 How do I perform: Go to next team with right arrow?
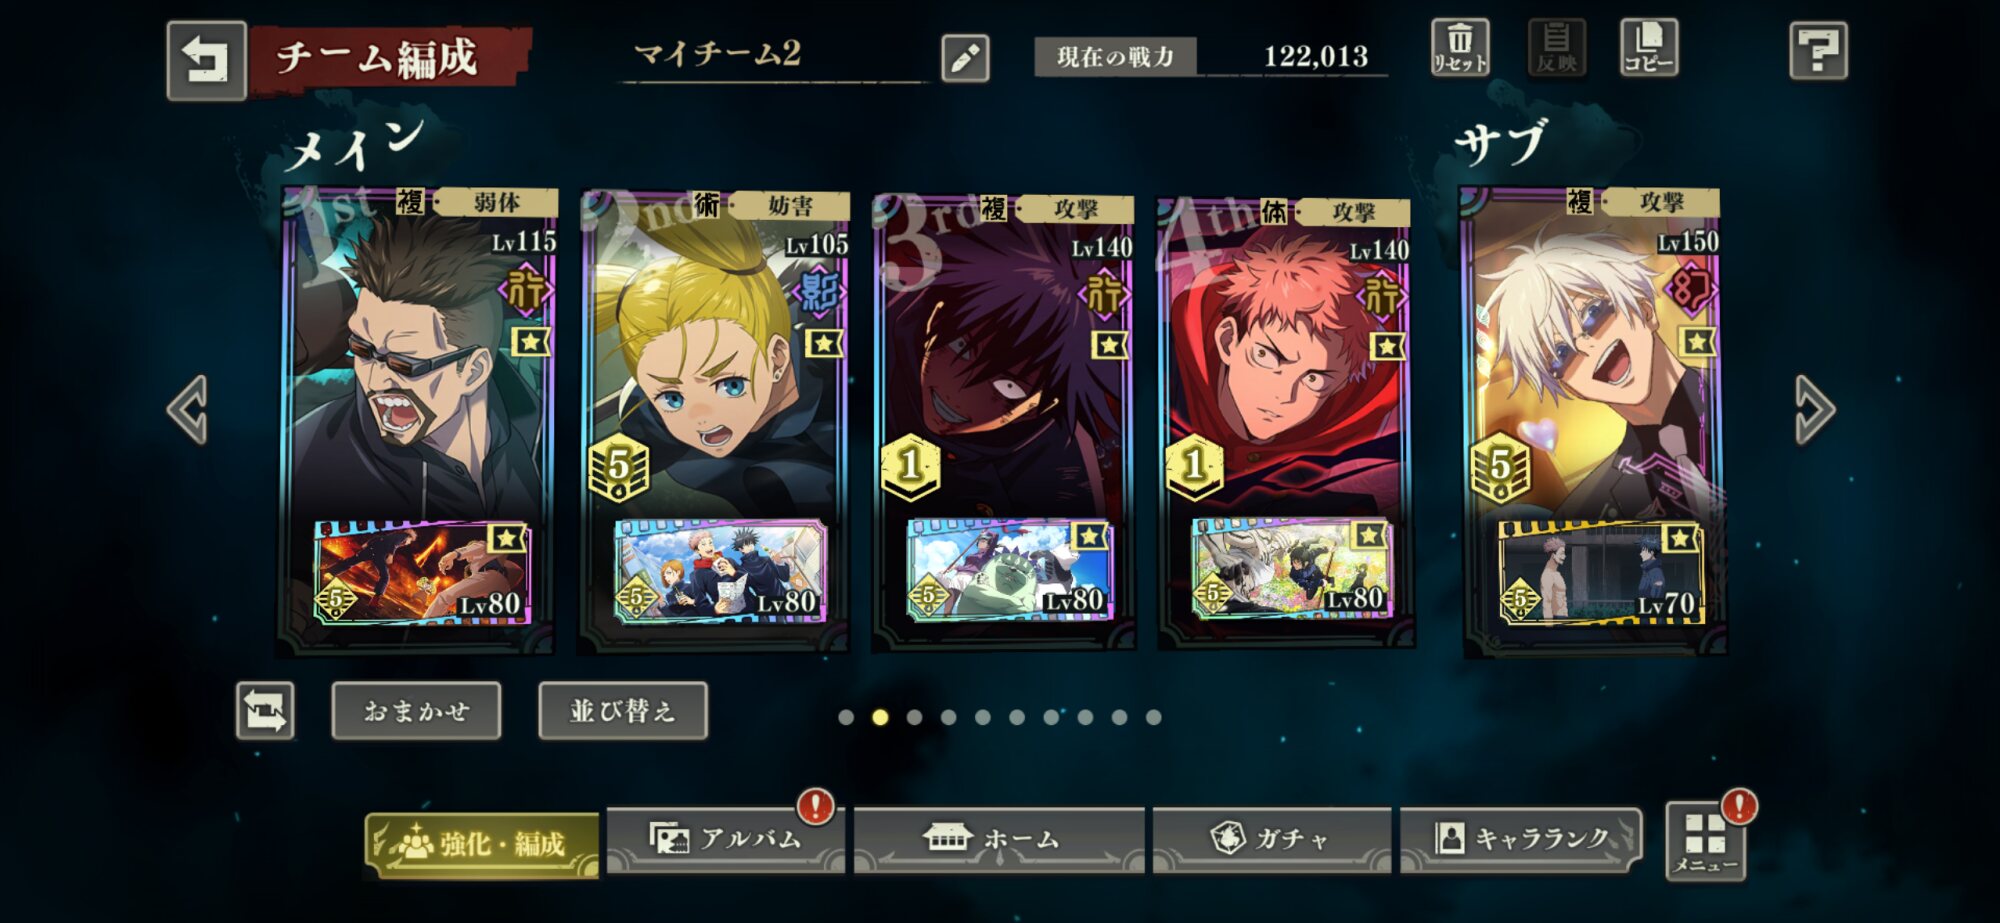[1814, 409]
